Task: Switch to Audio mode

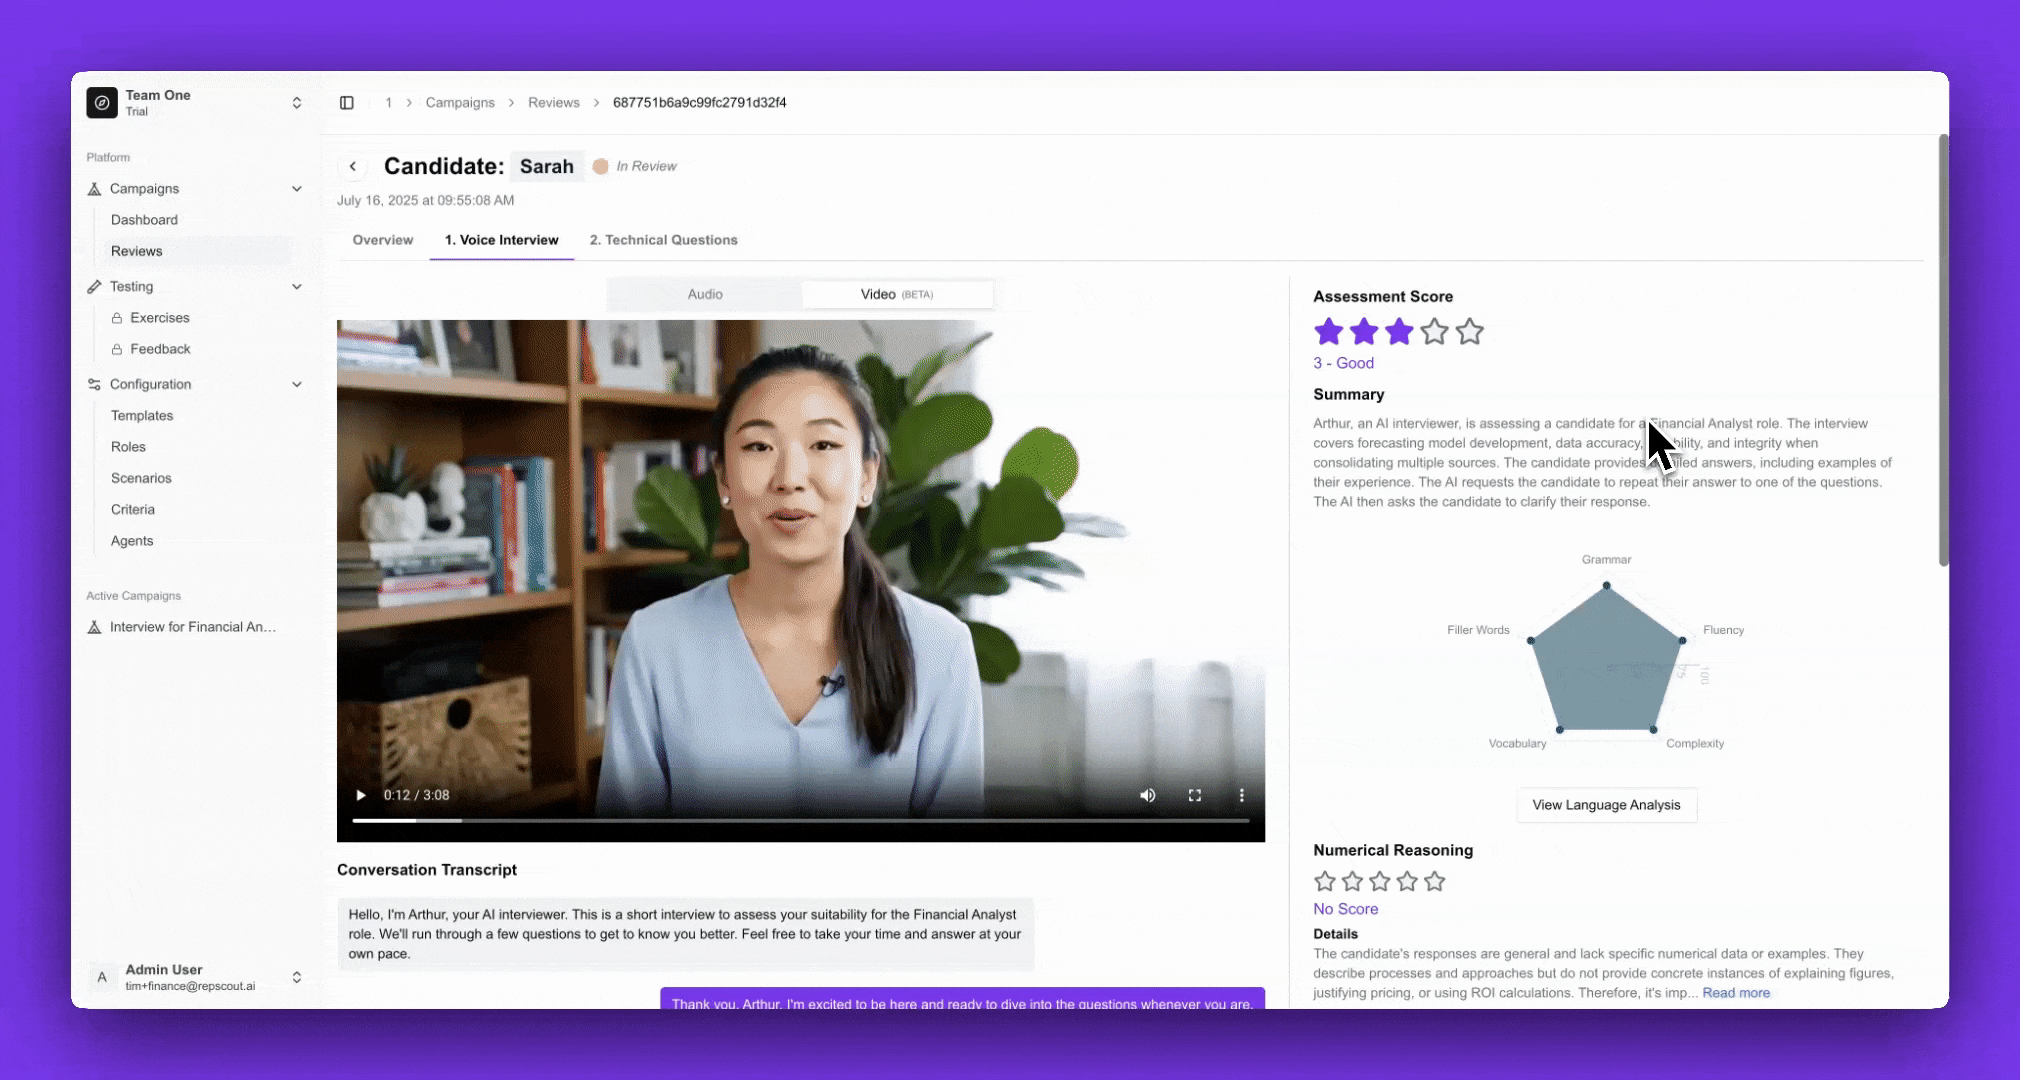Action: coord(705,294)
